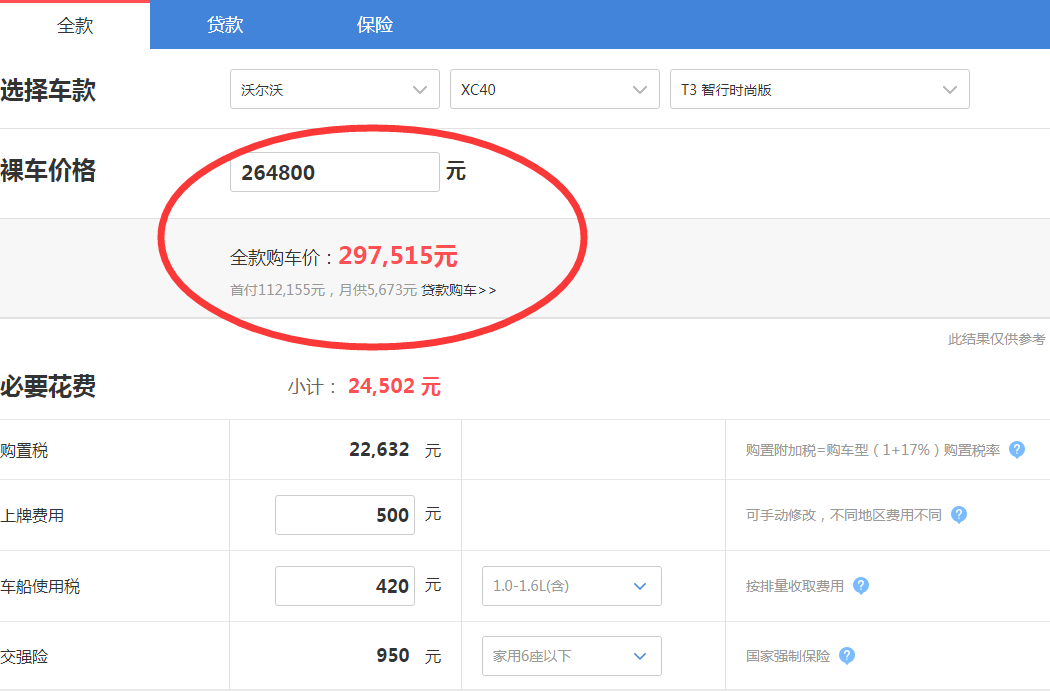Click the 950 交强险 amount
The width and height of the screenshot is (1050, 691).
pos(392,656)
